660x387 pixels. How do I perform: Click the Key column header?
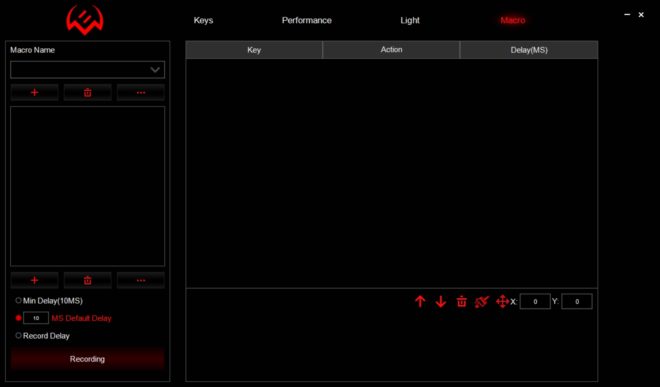pos(254,50)
